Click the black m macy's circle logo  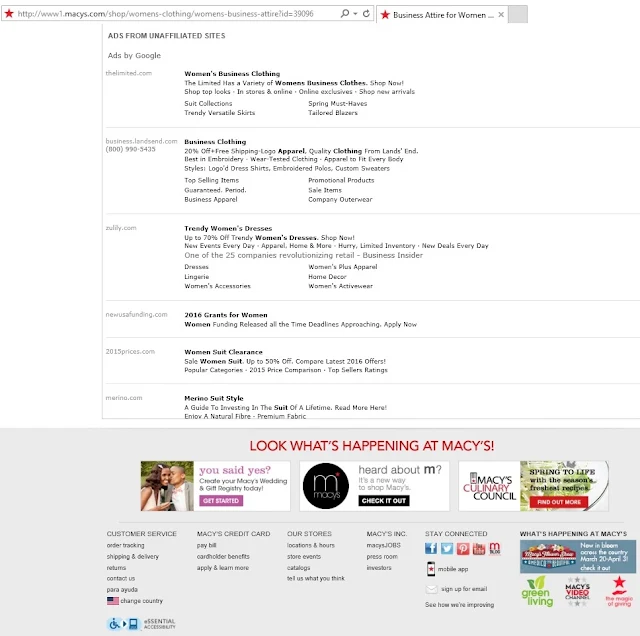[326, 486]
